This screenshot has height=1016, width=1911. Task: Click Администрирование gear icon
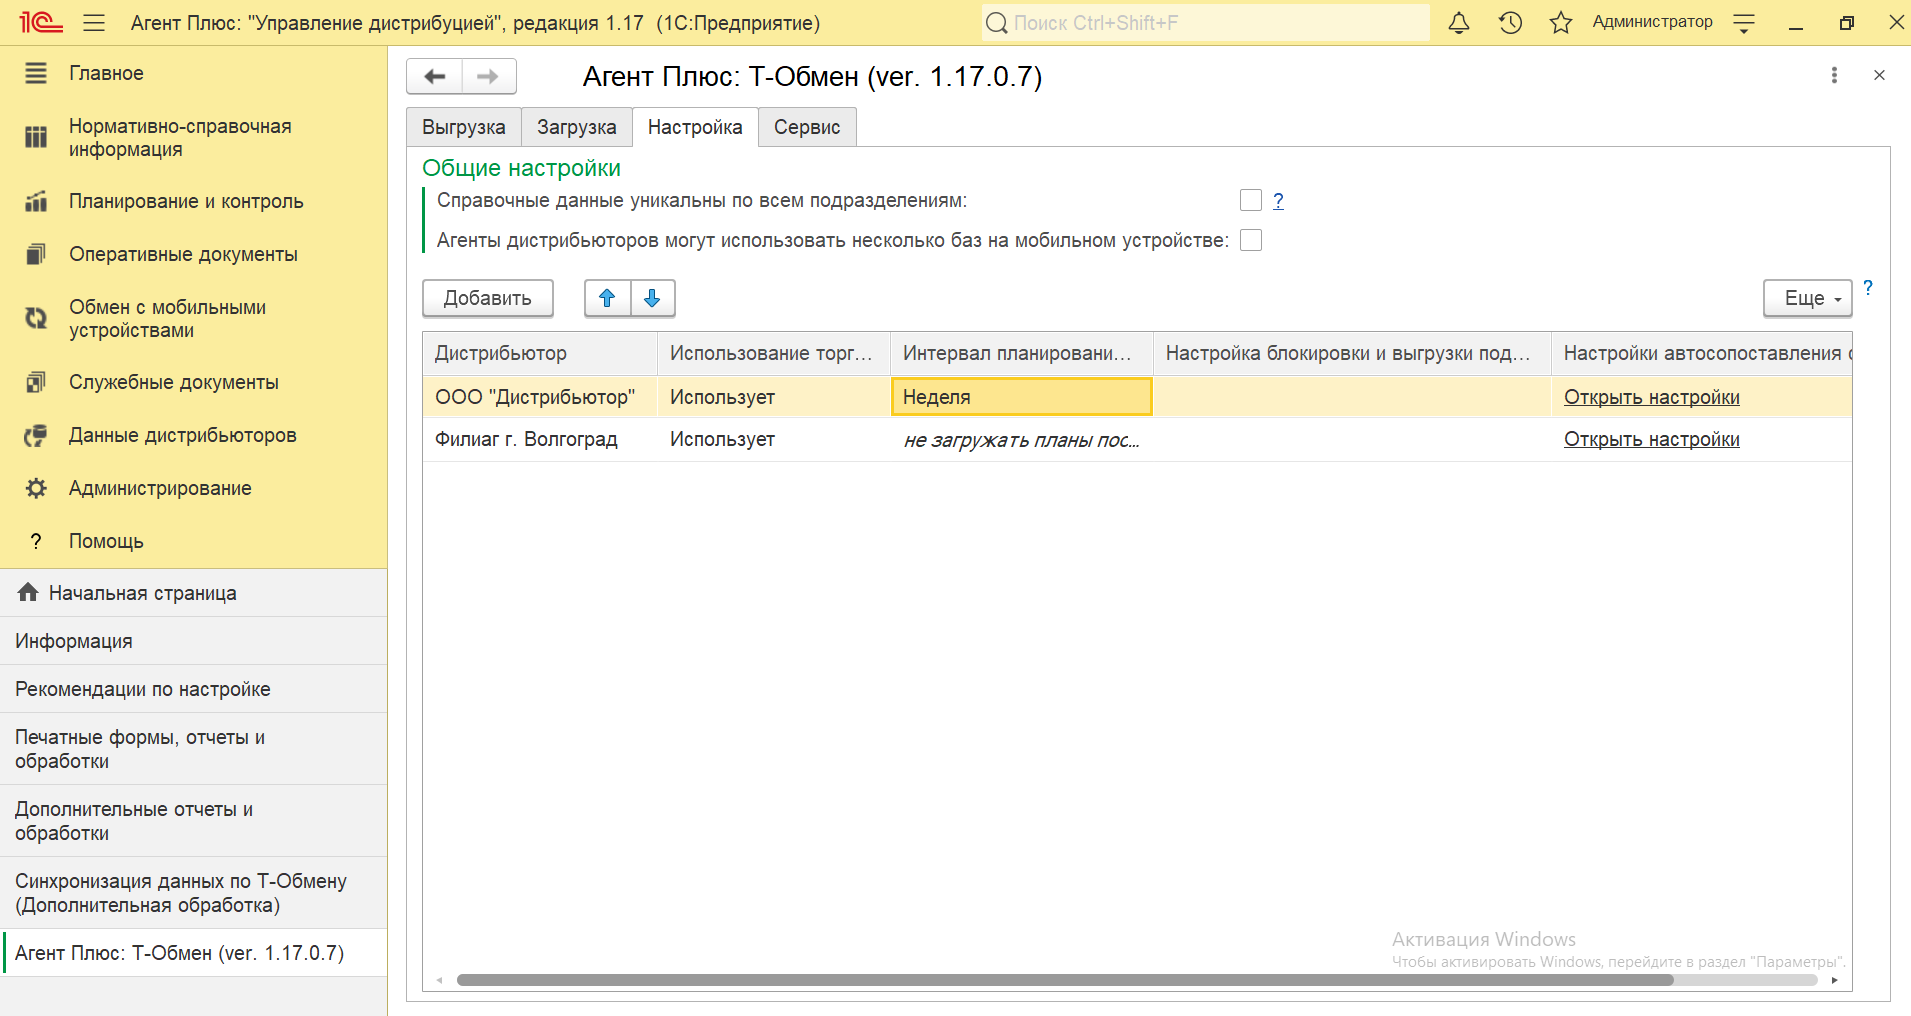pos(36,488)
